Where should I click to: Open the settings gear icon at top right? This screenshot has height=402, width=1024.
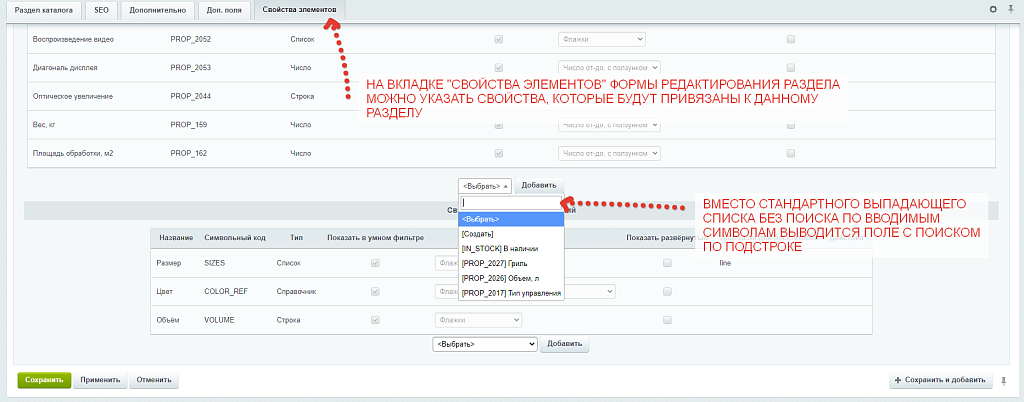[993, 9]
